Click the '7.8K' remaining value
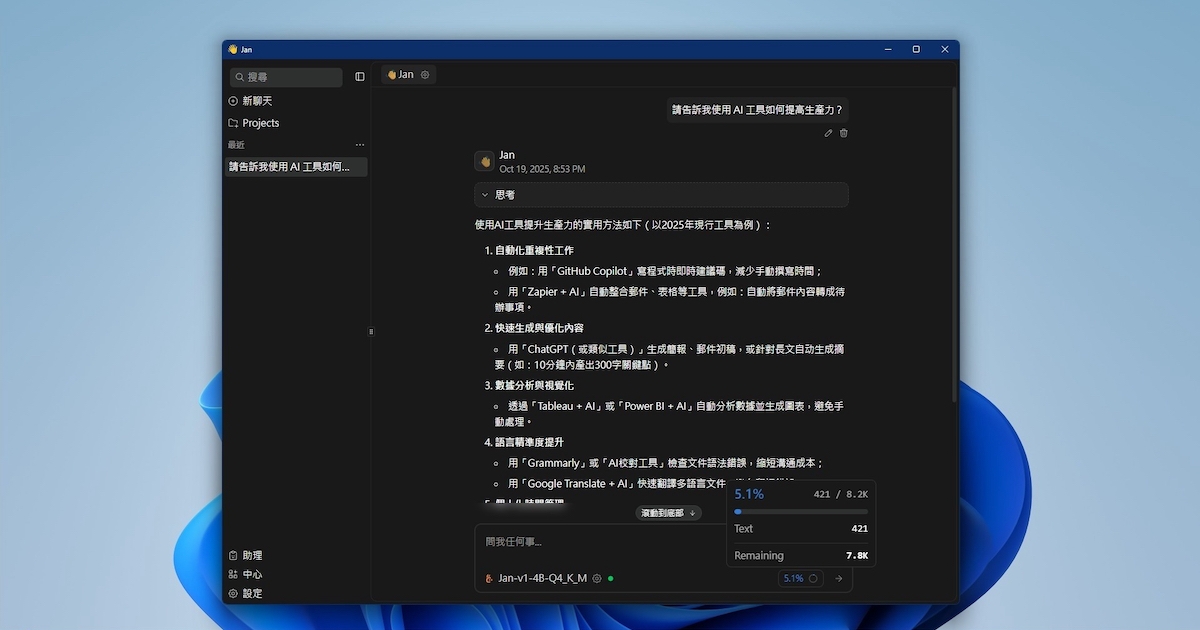 (x=857, y=555)
